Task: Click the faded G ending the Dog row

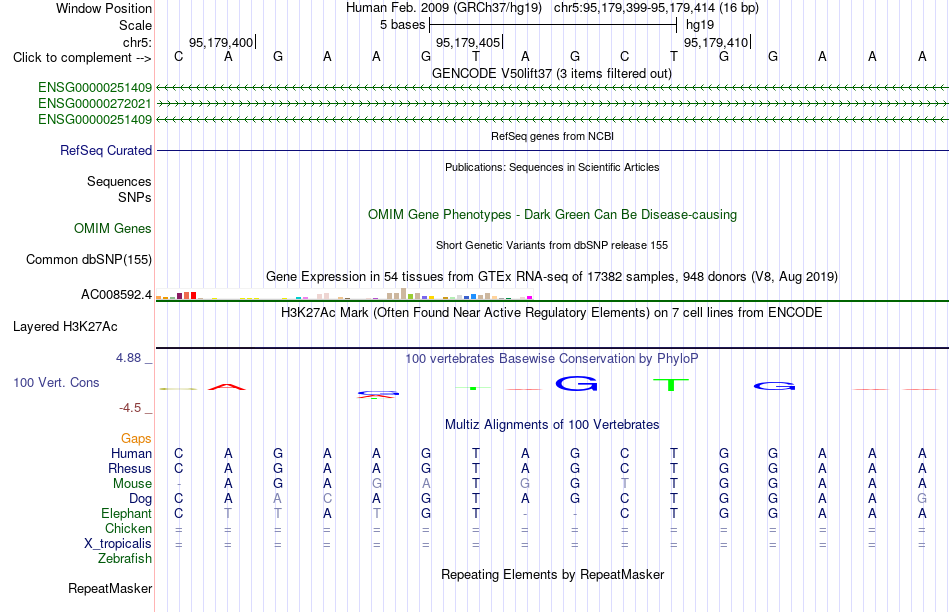Action: pyautogui.click(x=922, y=499)
